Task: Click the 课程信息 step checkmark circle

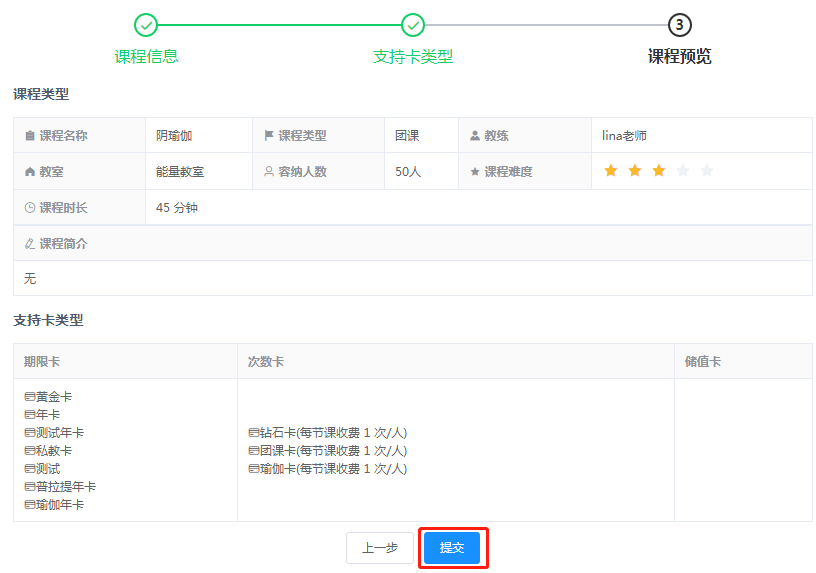Action: point(146,25)
